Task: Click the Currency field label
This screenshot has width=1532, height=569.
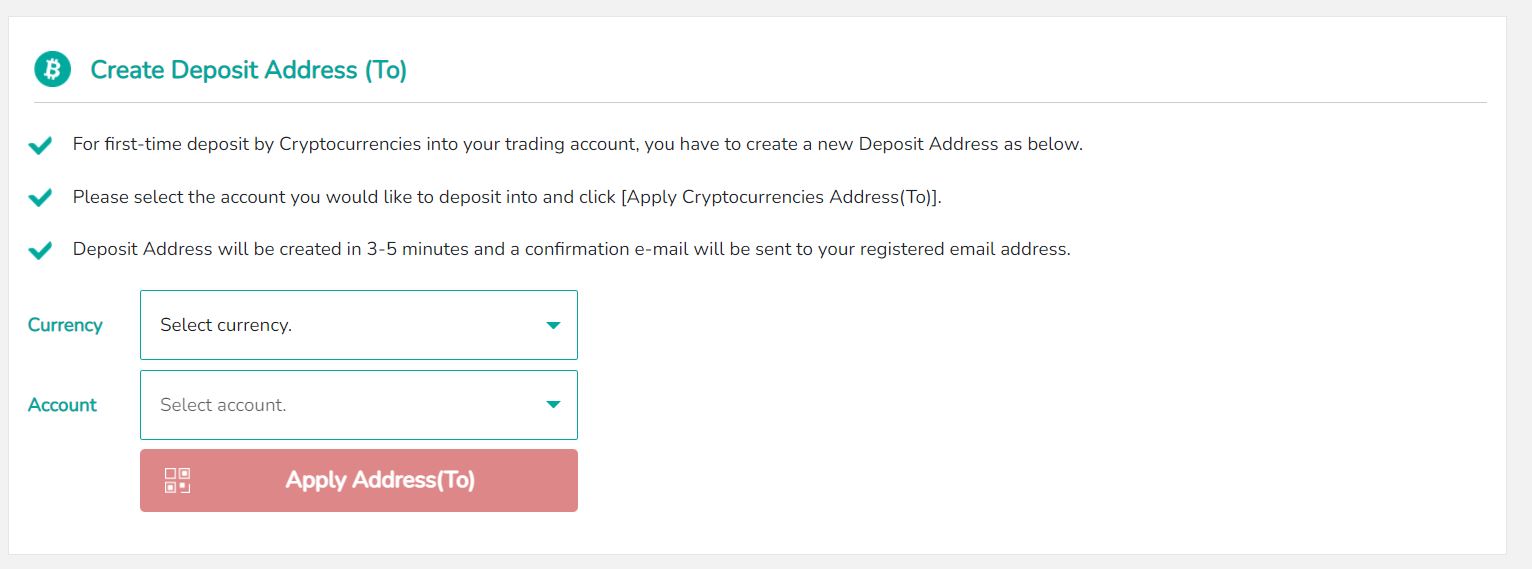Action: click(65, 325)
